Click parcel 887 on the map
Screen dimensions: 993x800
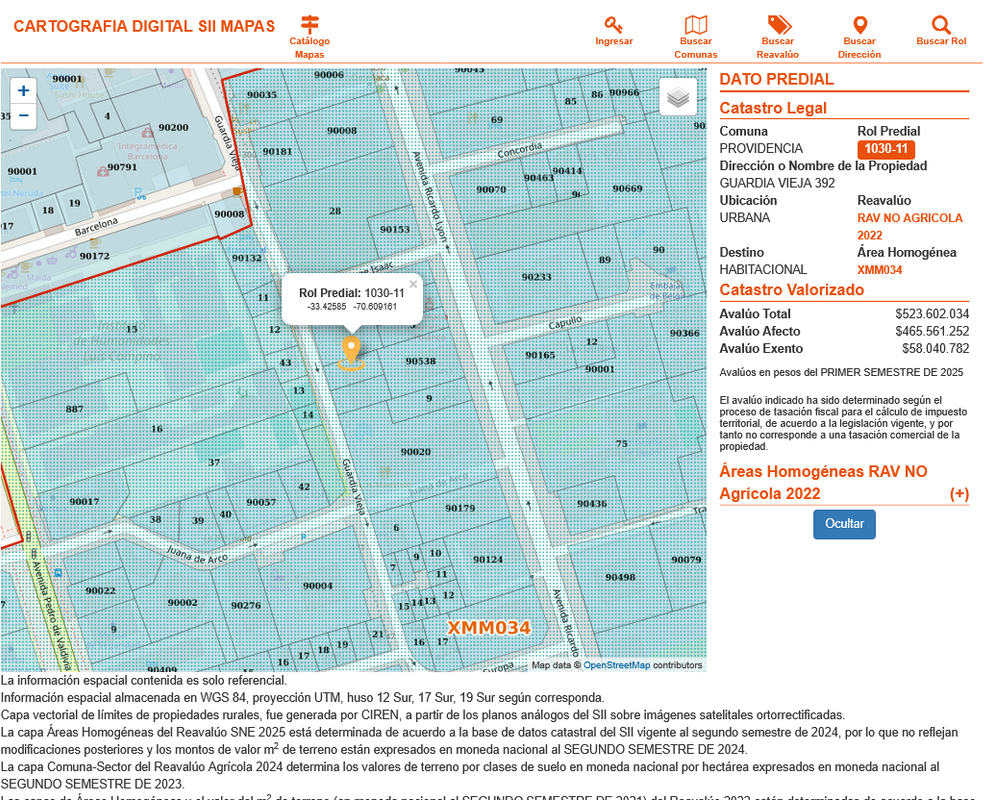[74, 409]
